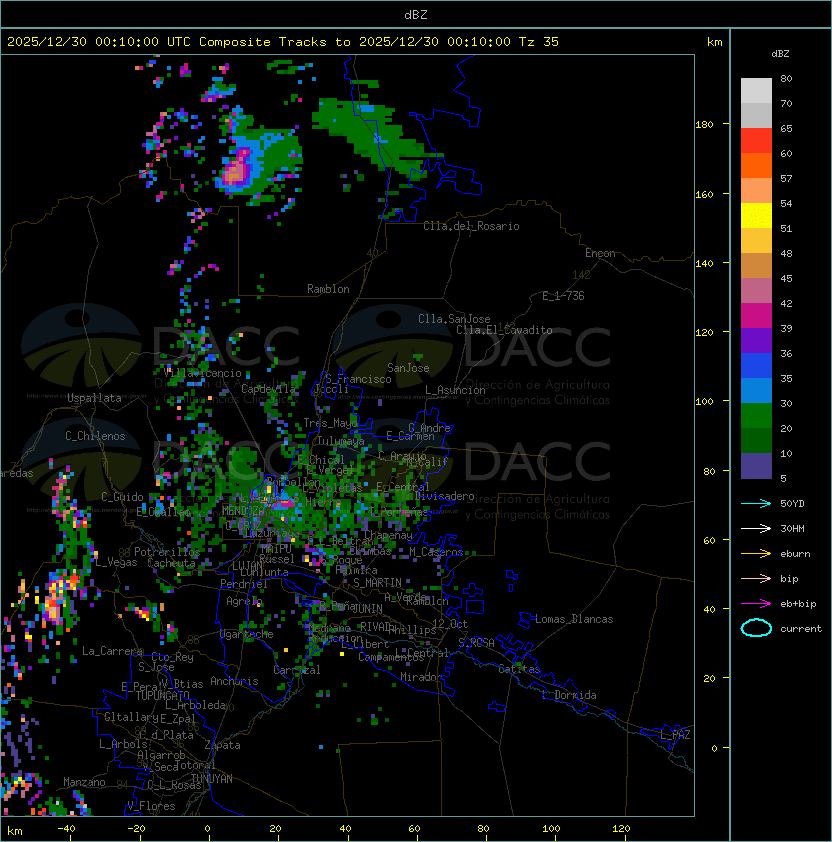Click the Lomas_Blancas place label
The width and height of the screenshot is (832, 842).
point(574,619)
